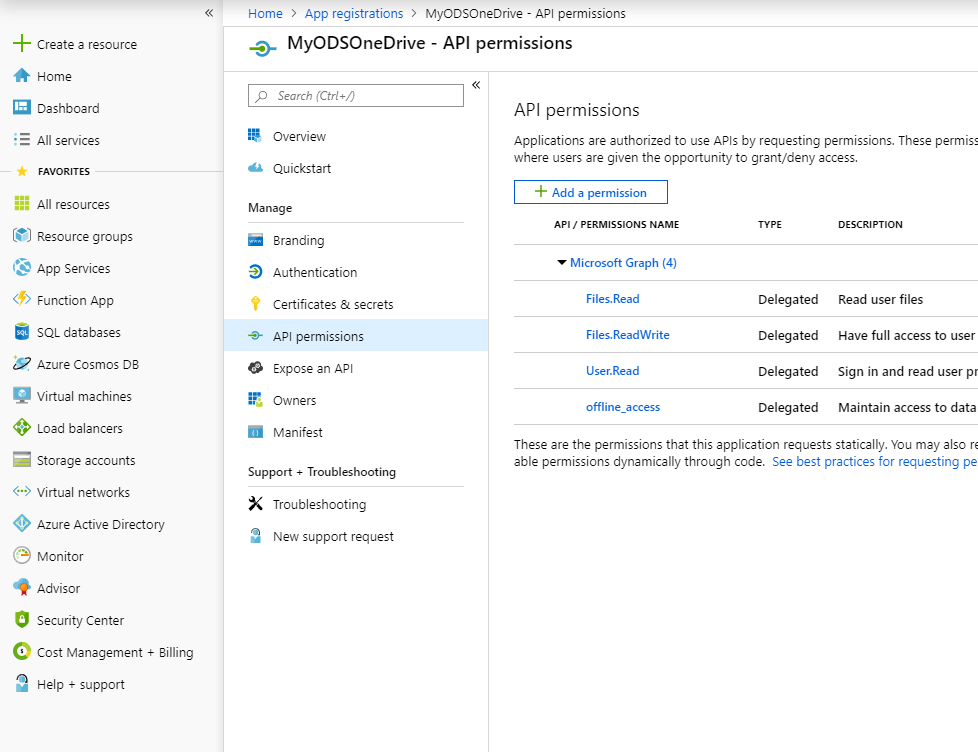This screenshot has height=752, width=978.
Task: Click the Load balancers icon
Action: 21,428
